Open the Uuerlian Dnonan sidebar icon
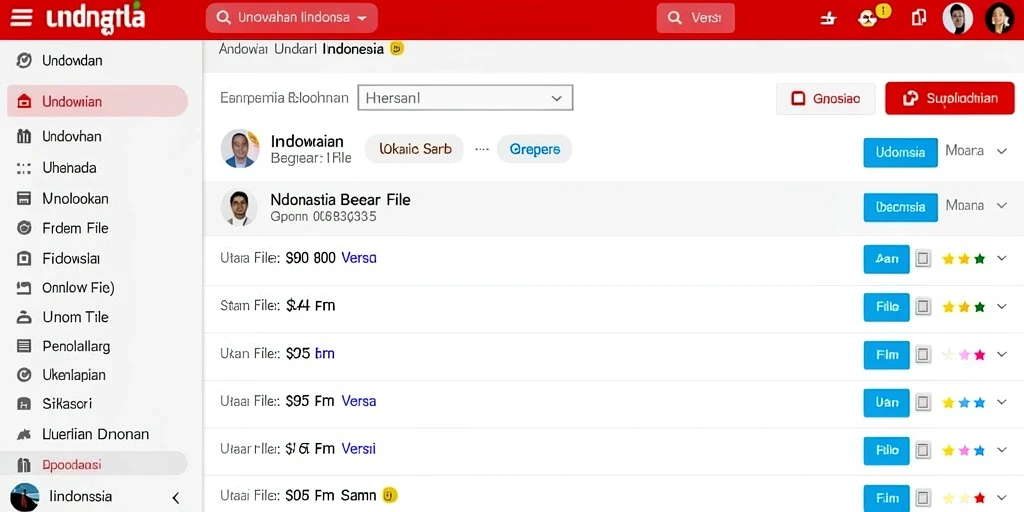 [x=24, y=434]
